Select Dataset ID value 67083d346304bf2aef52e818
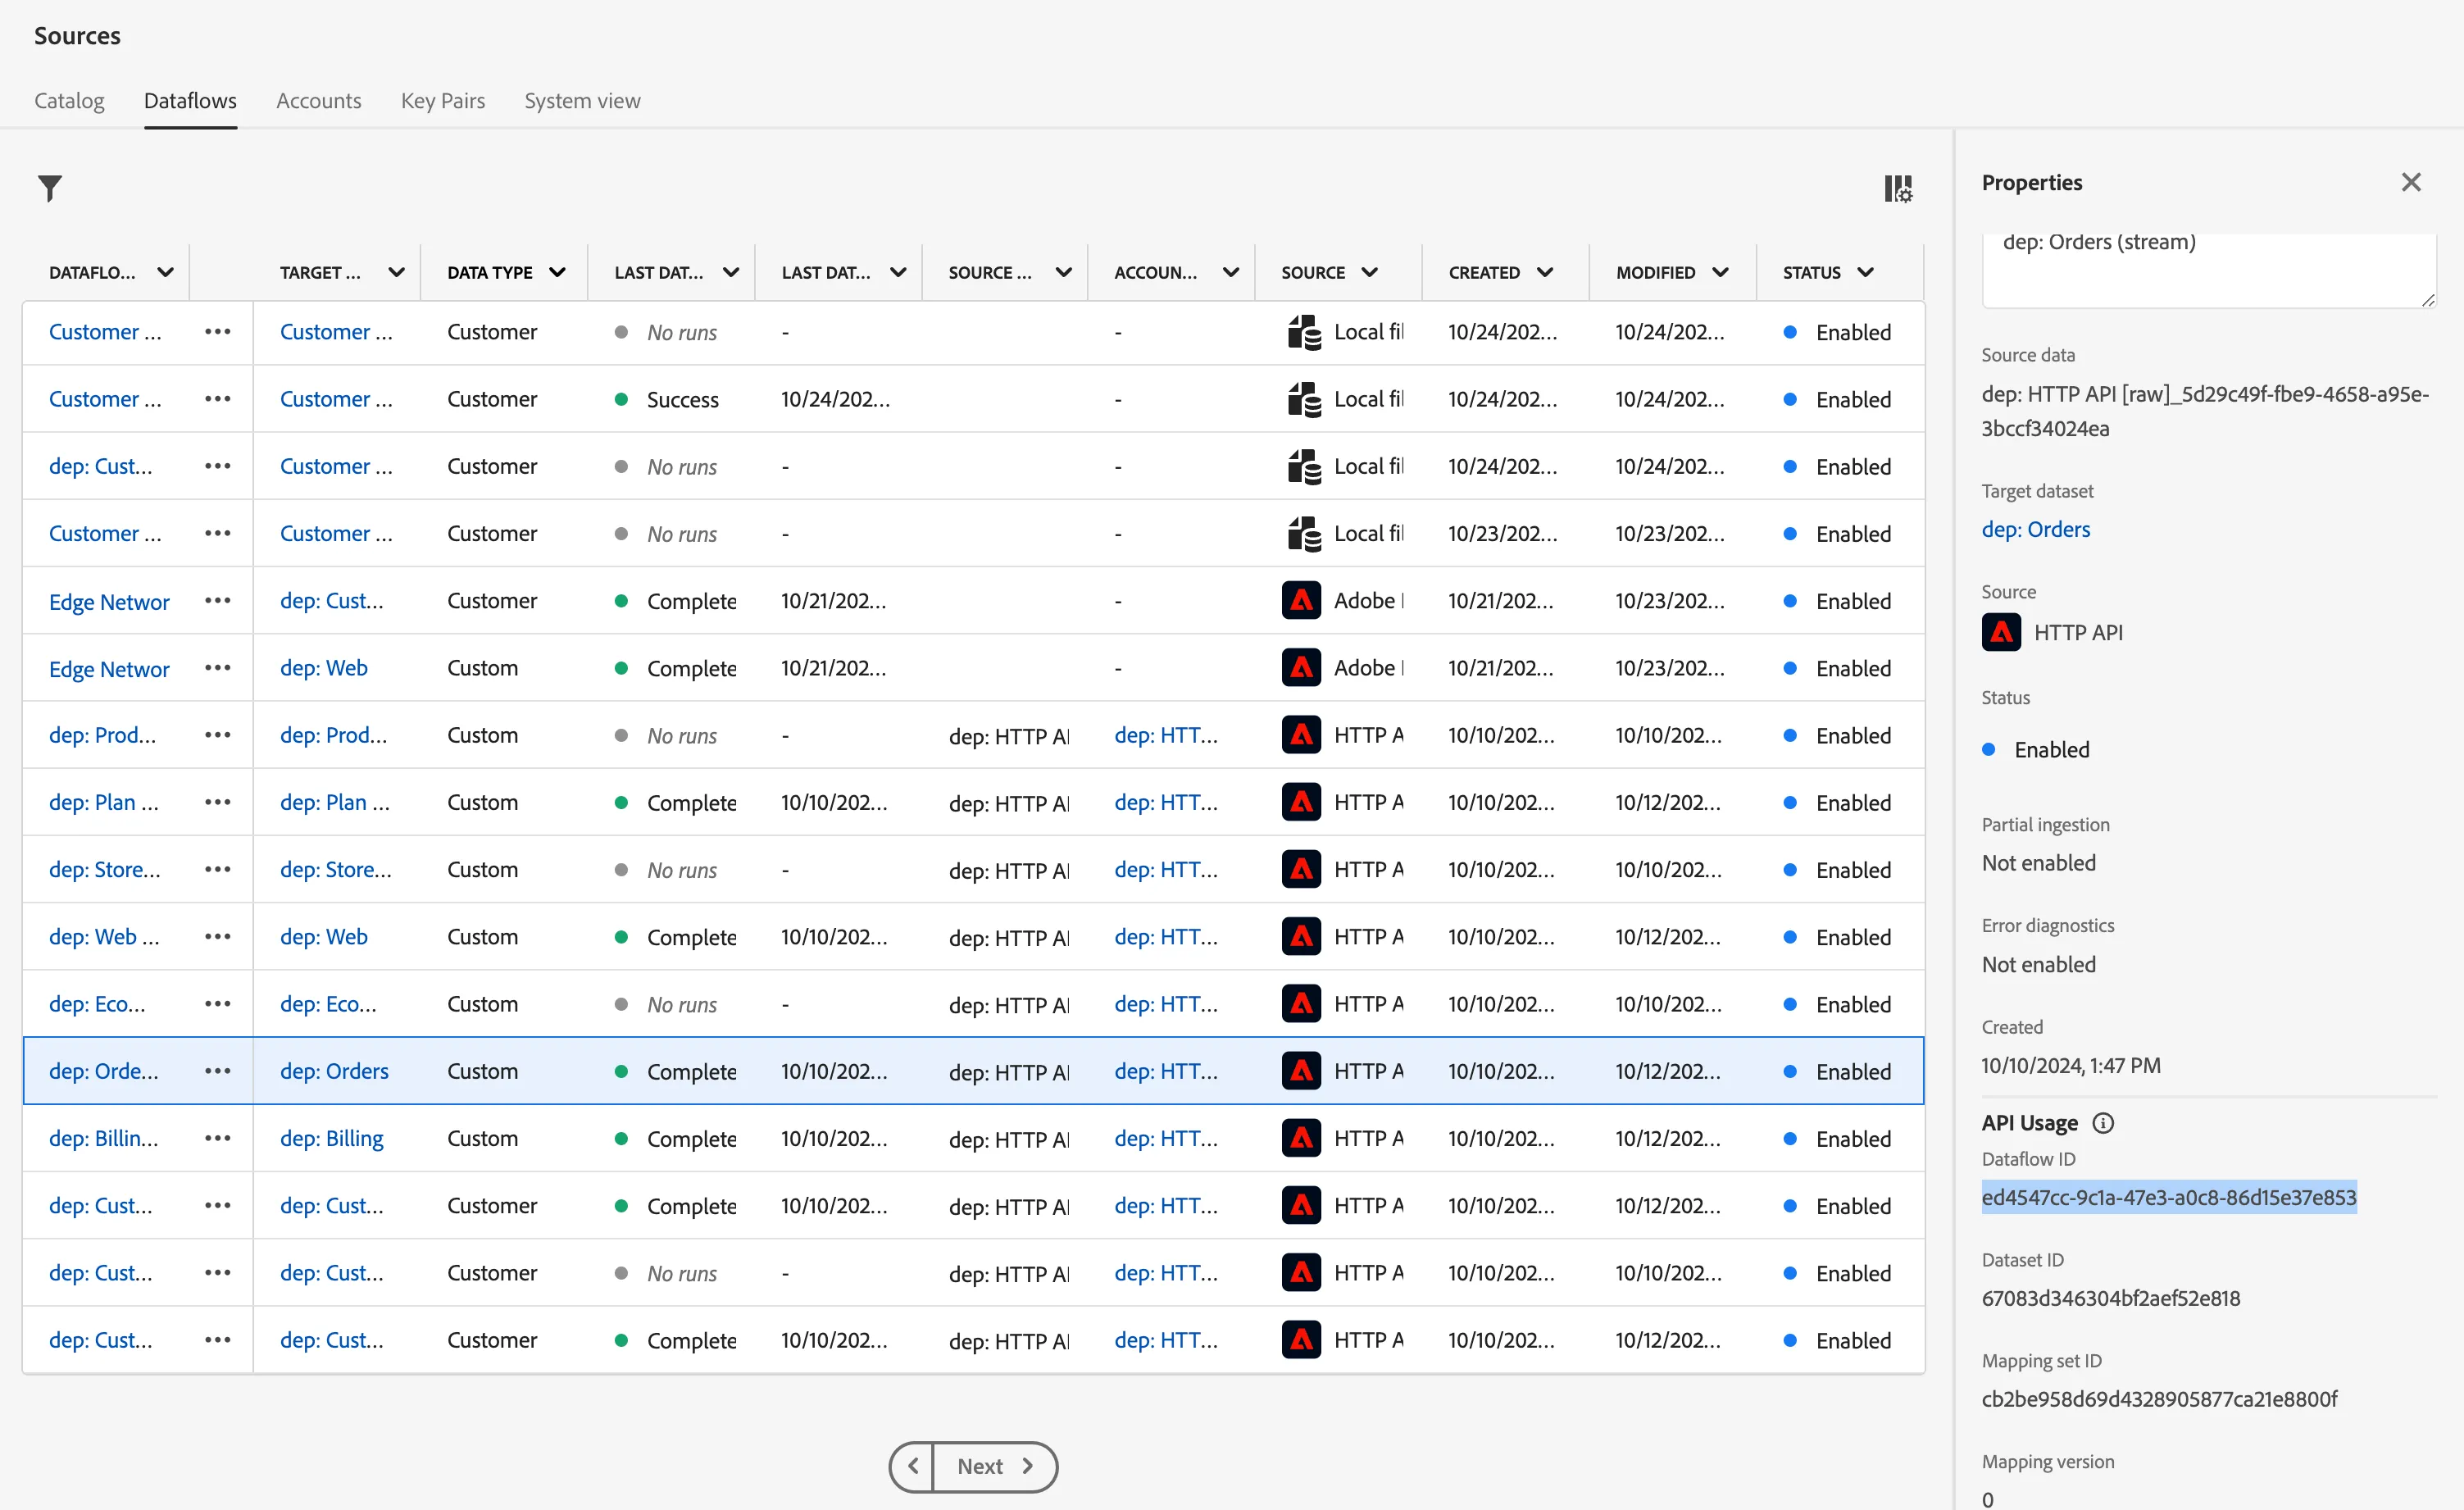Screen dimensions: 2464x1510 click(x=2111, y=1298)
